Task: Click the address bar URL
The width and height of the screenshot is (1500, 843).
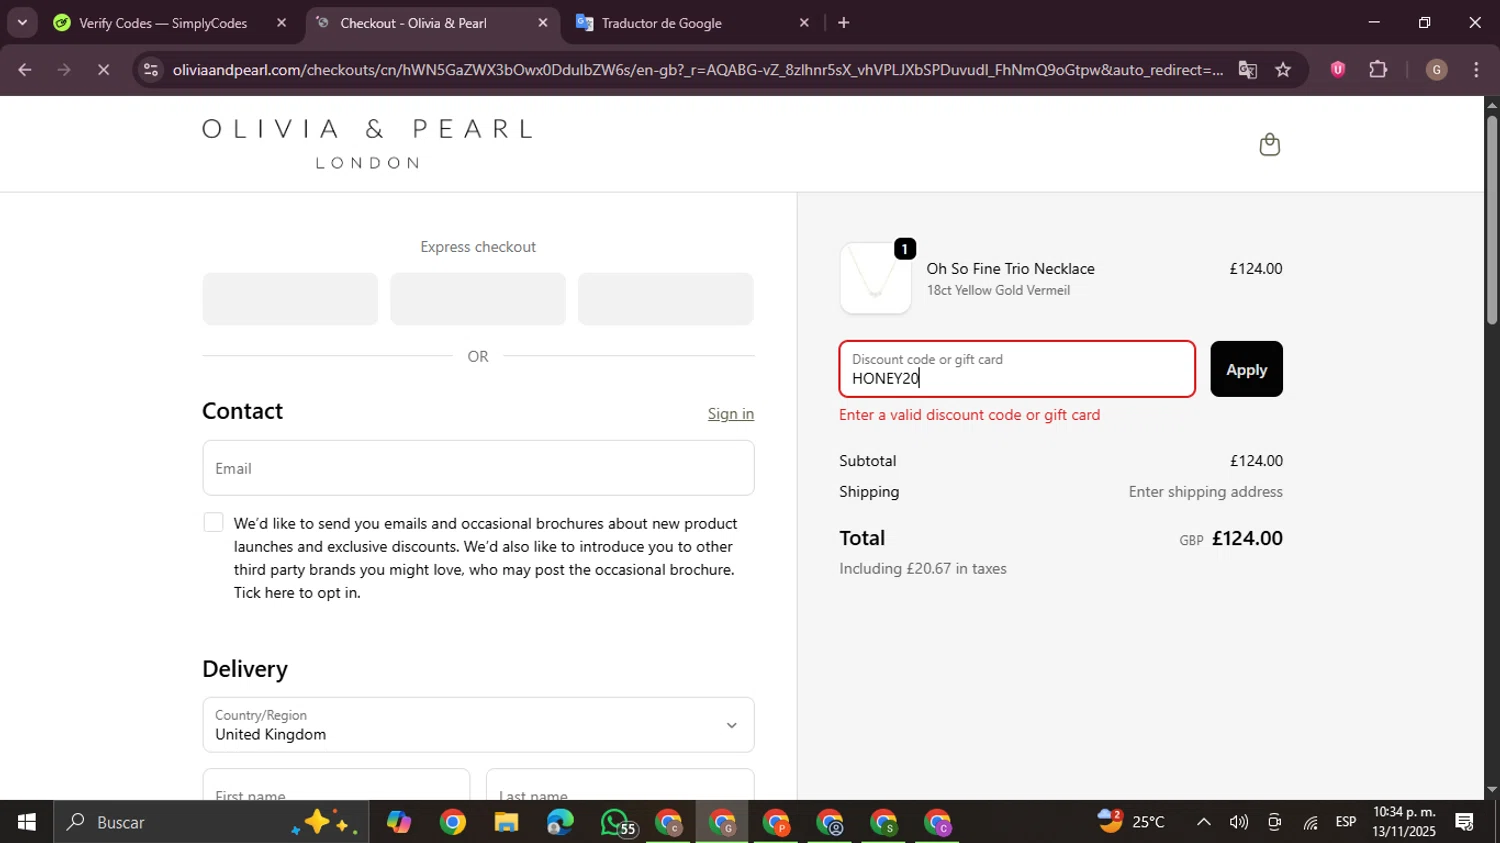Action: 697,70
